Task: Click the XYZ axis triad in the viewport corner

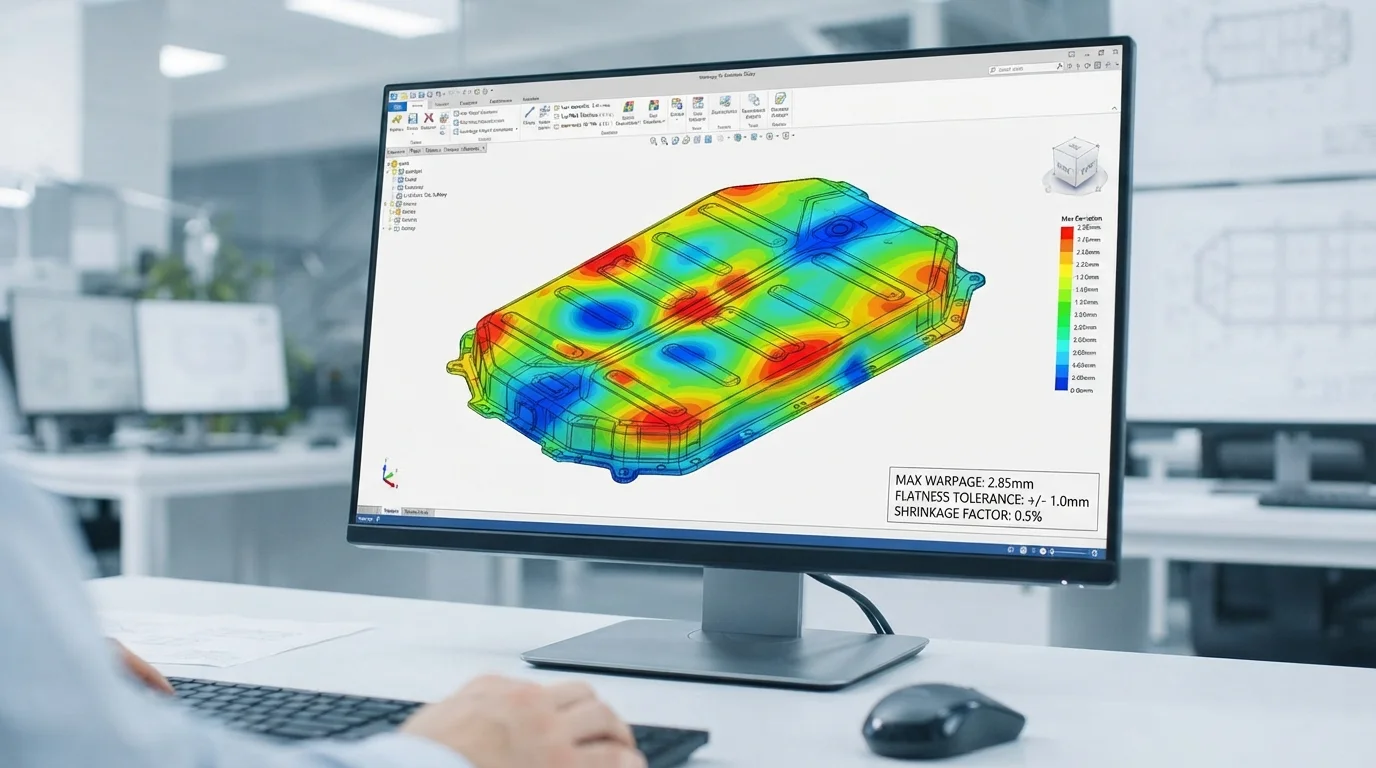Action: point(388,474)
